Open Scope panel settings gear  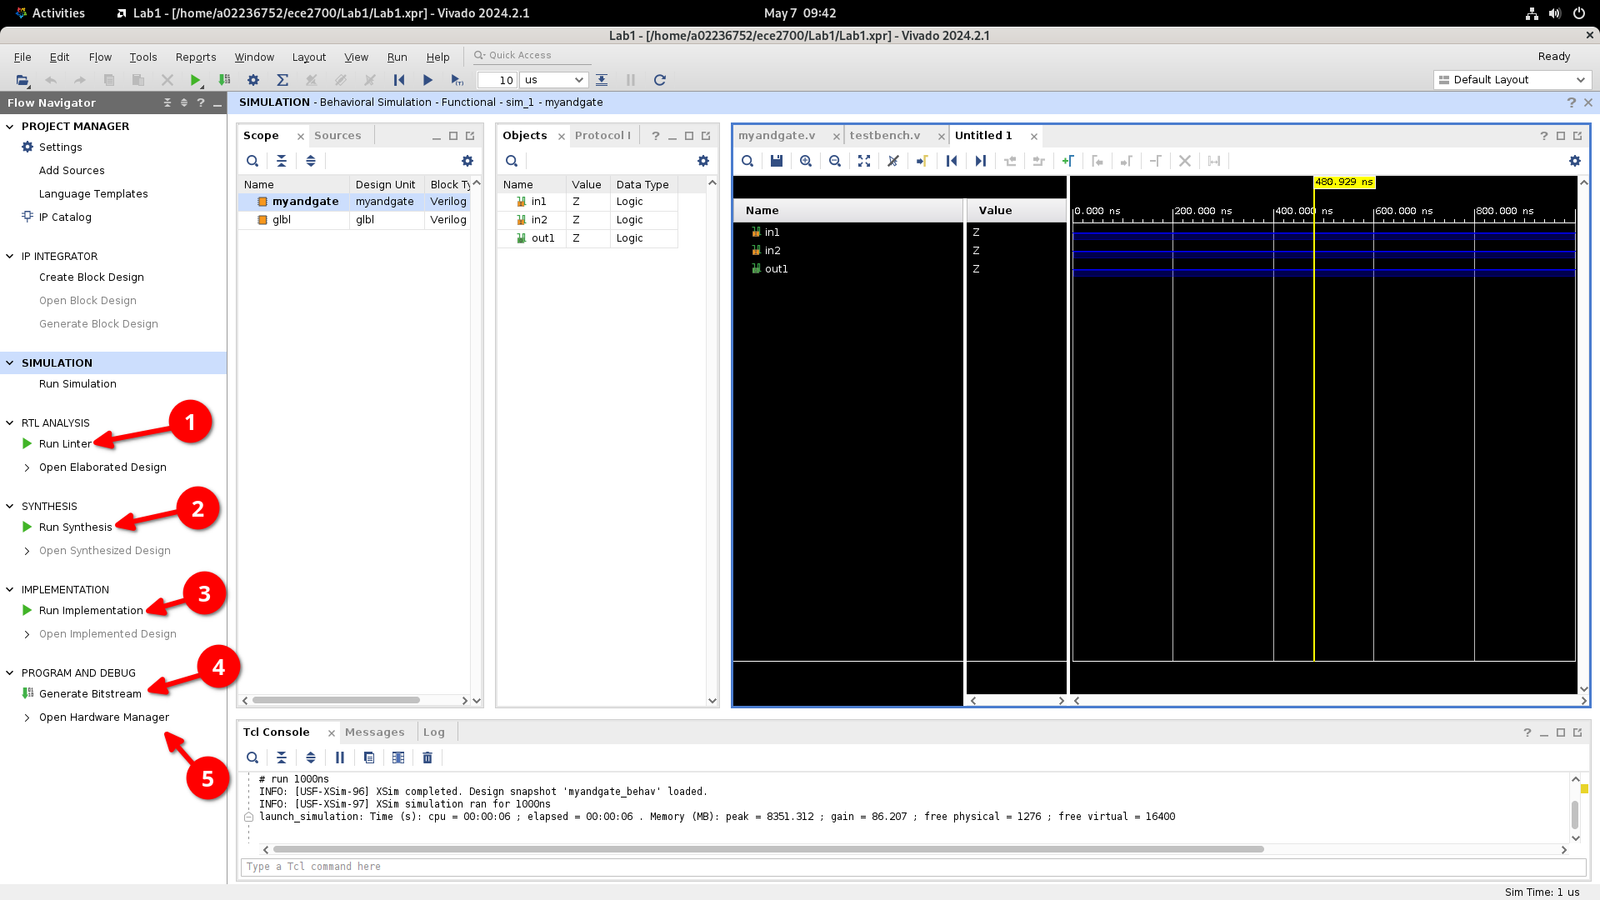coord(467,161)
